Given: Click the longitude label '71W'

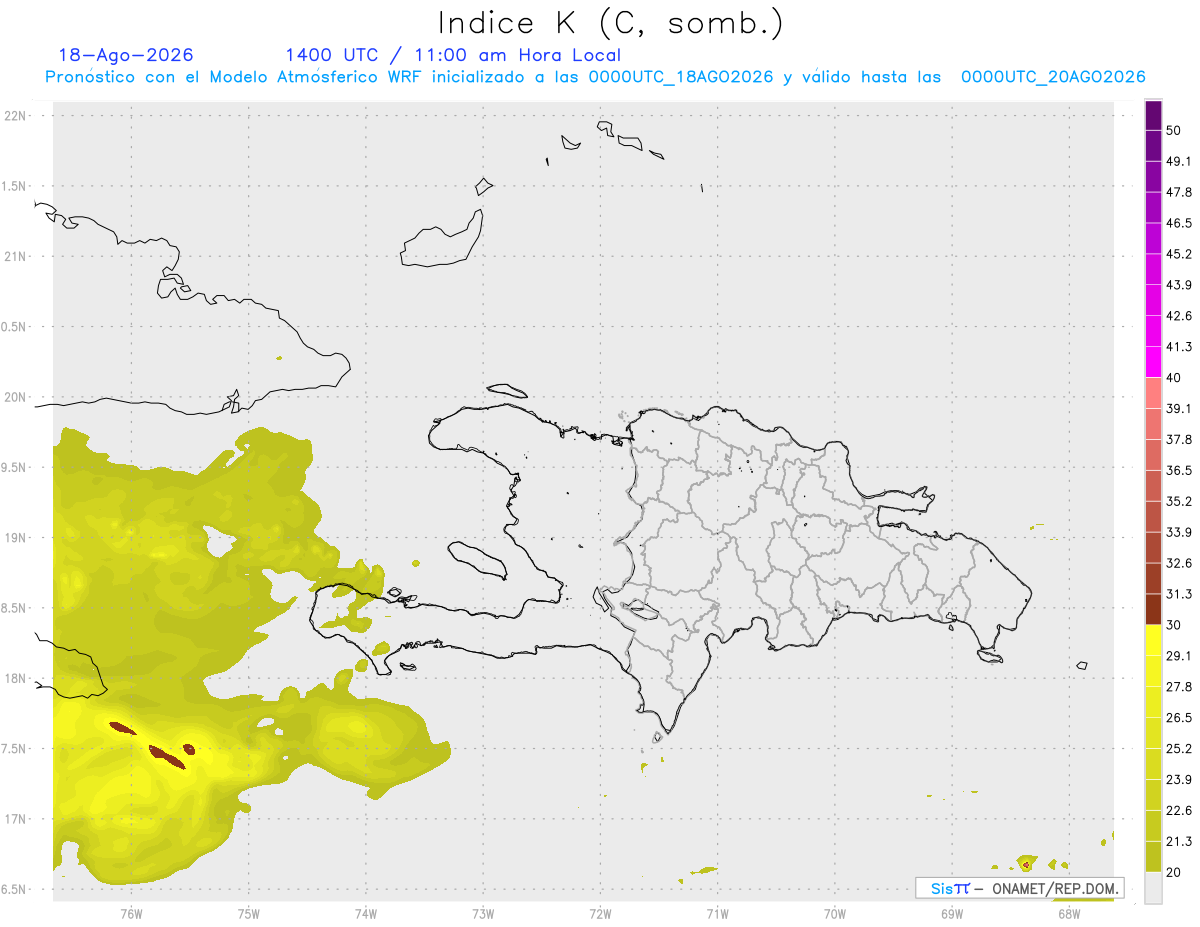Looking at the screenshot, I should (x=717, y=914).
